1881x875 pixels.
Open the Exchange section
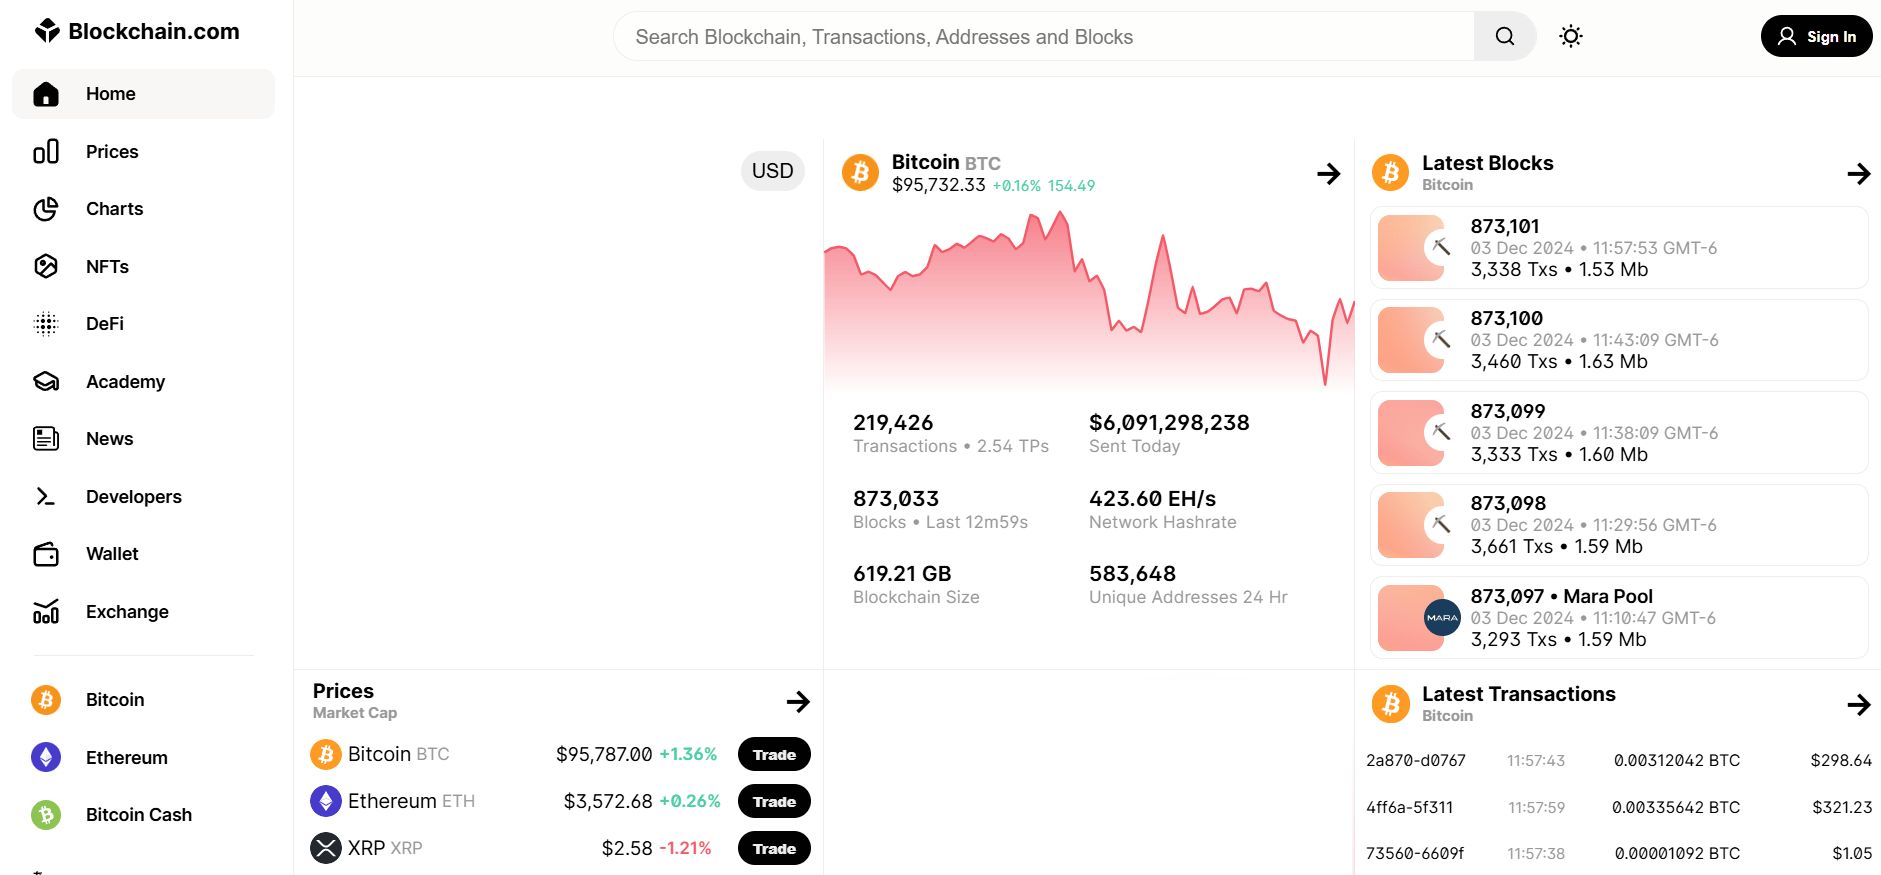click(126, 611)
